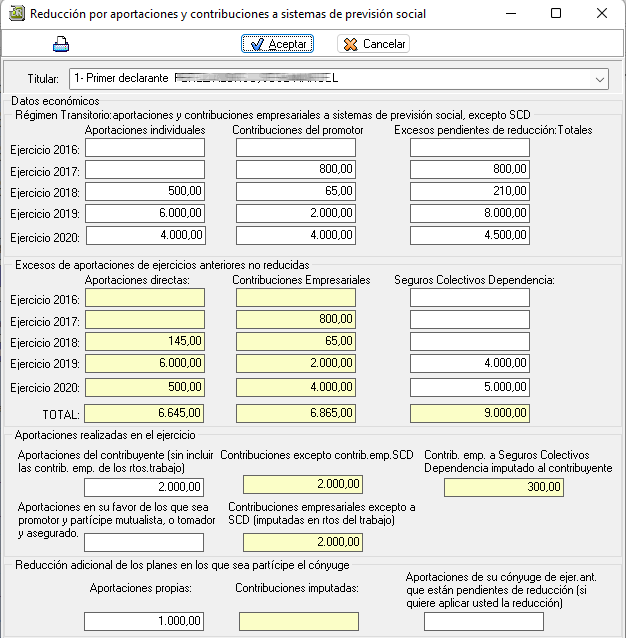Viewport: 626px width, 638px height.
Task: Select Aportaciones individuales 500,00 field Ejercicio 2018
Action: [145, 191]
